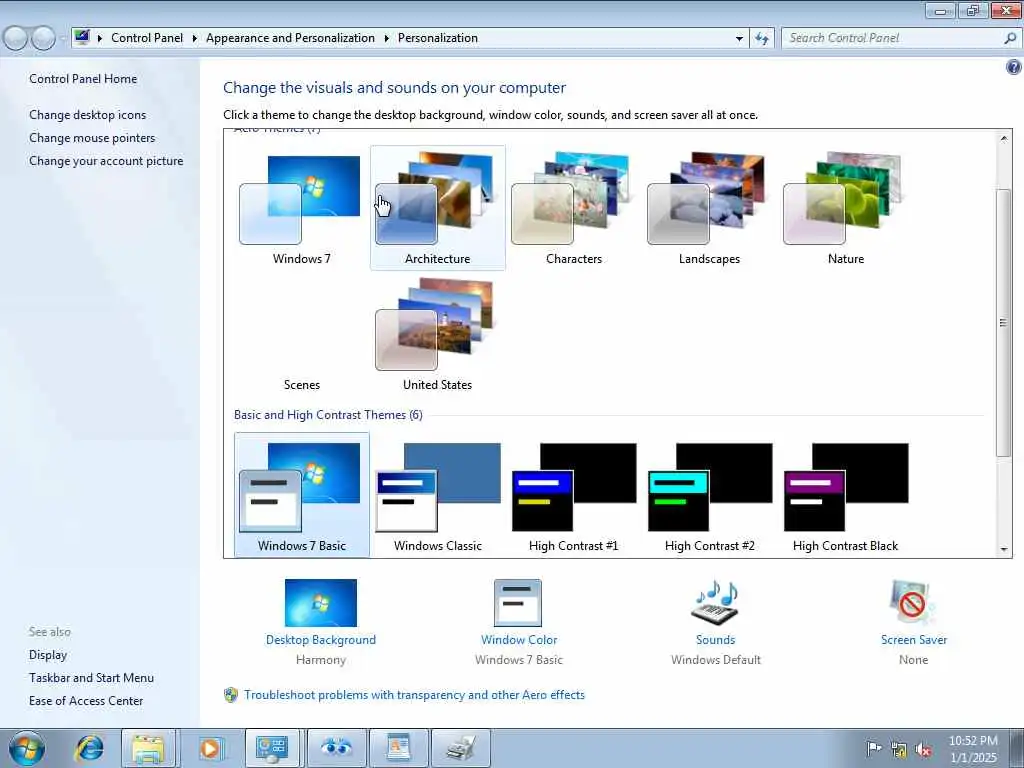1024x768 pixels.
Task: Click the Desktop Background link text
Action: 321,640
